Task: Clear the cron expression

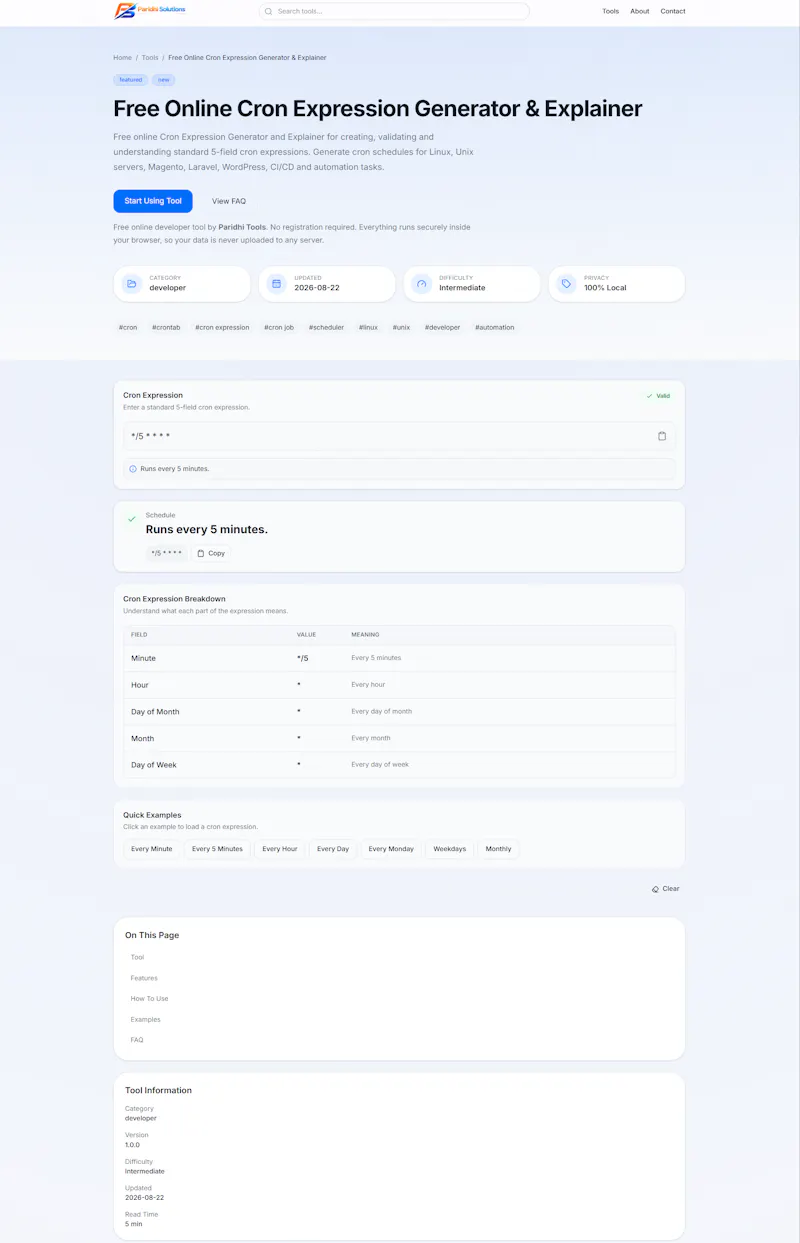Action: [x=666, y=889]
